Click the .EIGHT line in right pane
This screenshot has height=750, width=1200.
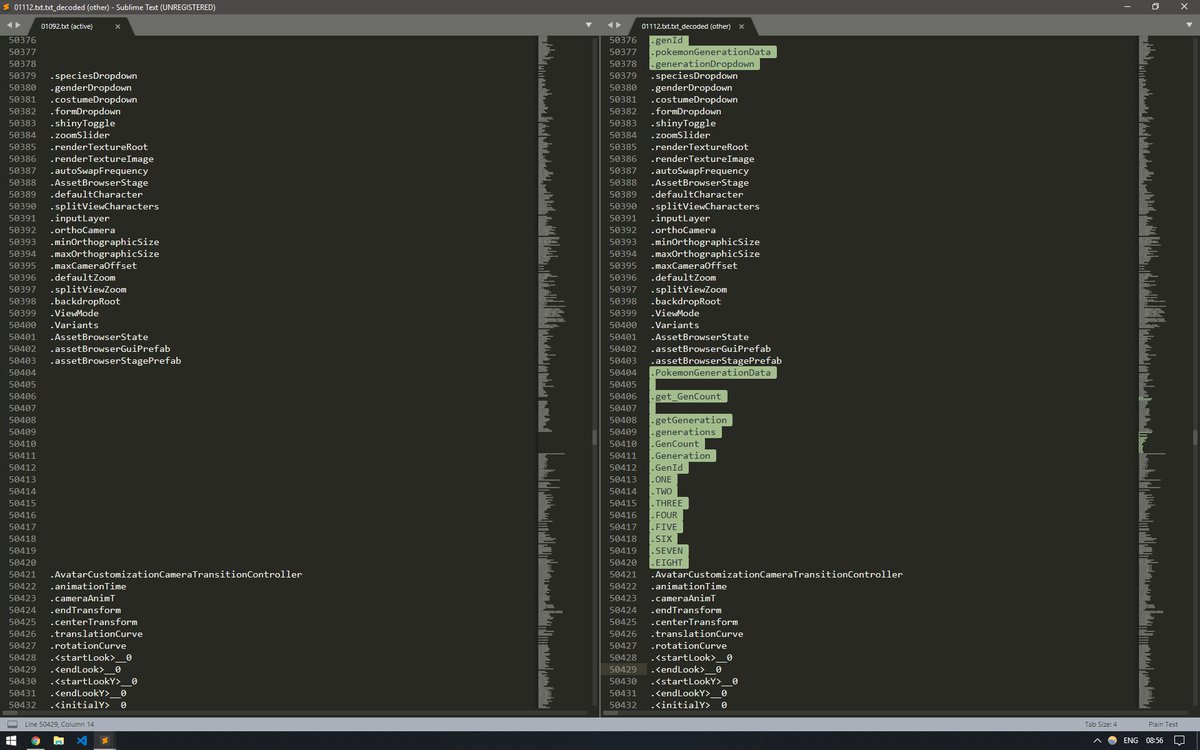(668, 563)
